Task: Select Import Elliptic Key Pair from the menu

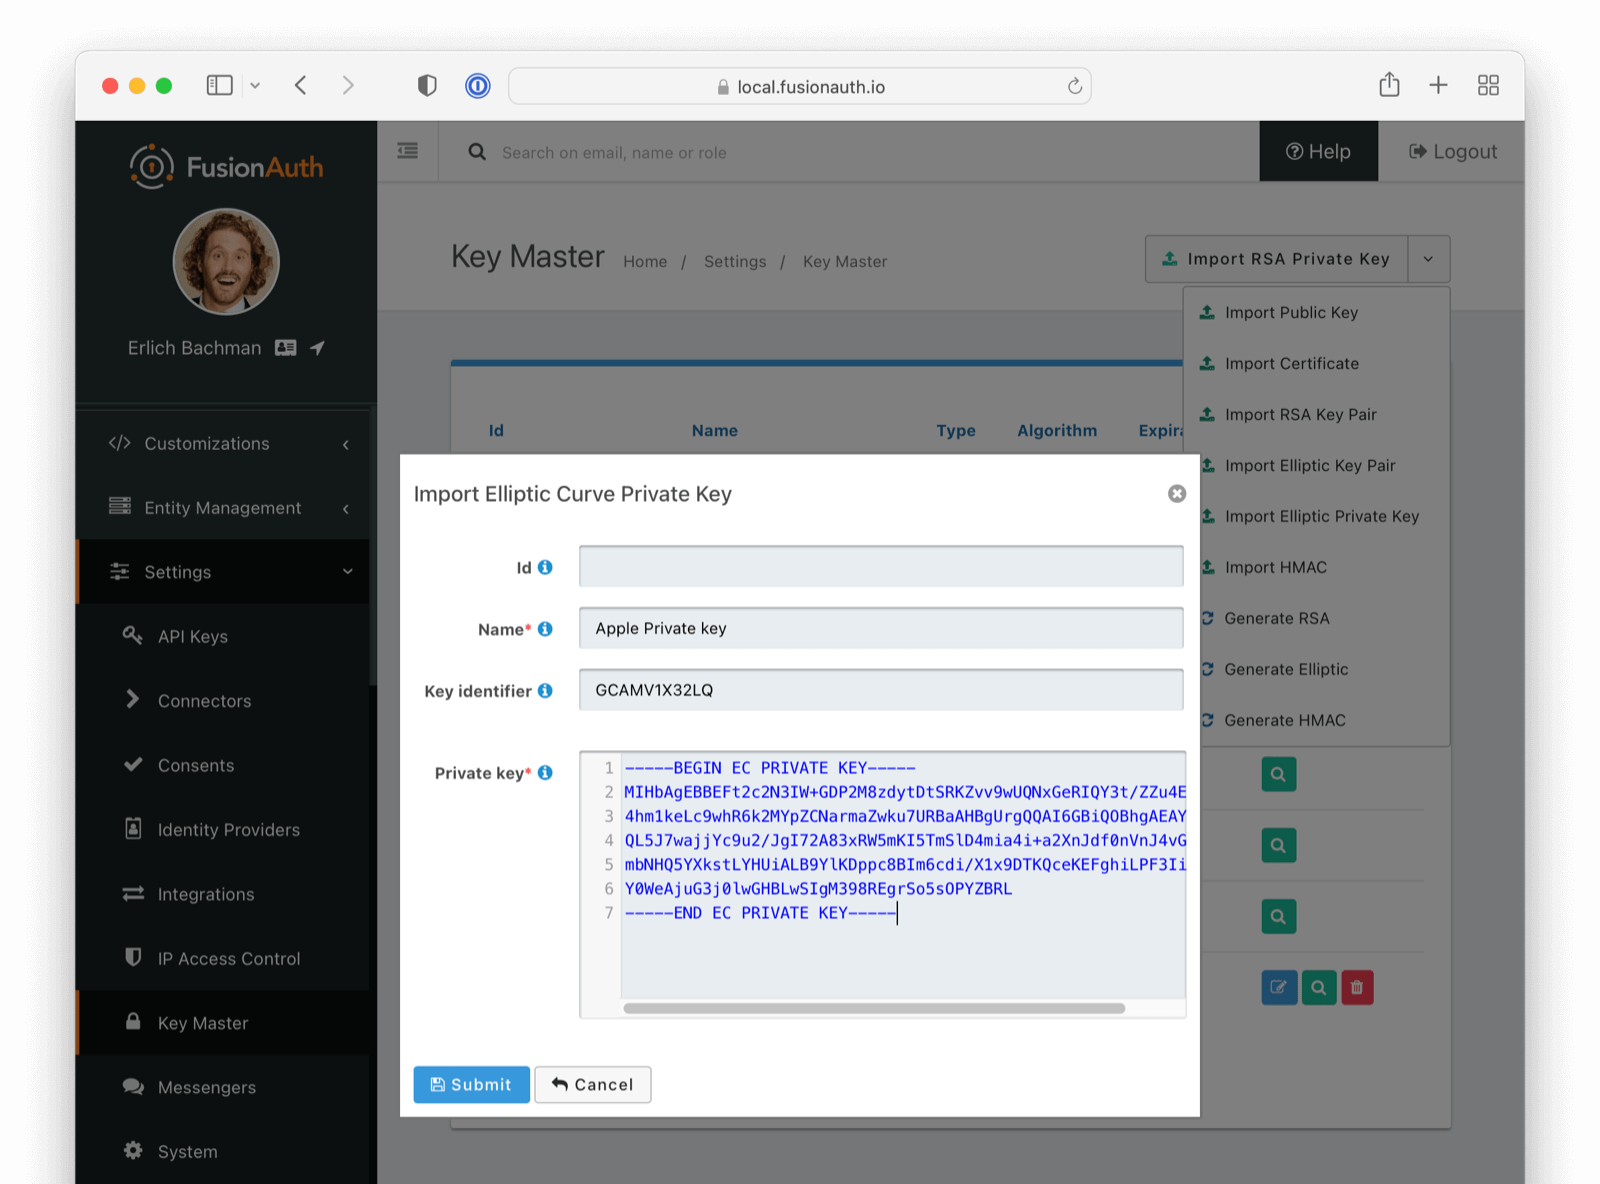Action: pyautogui.click(x=1311, y=465)
